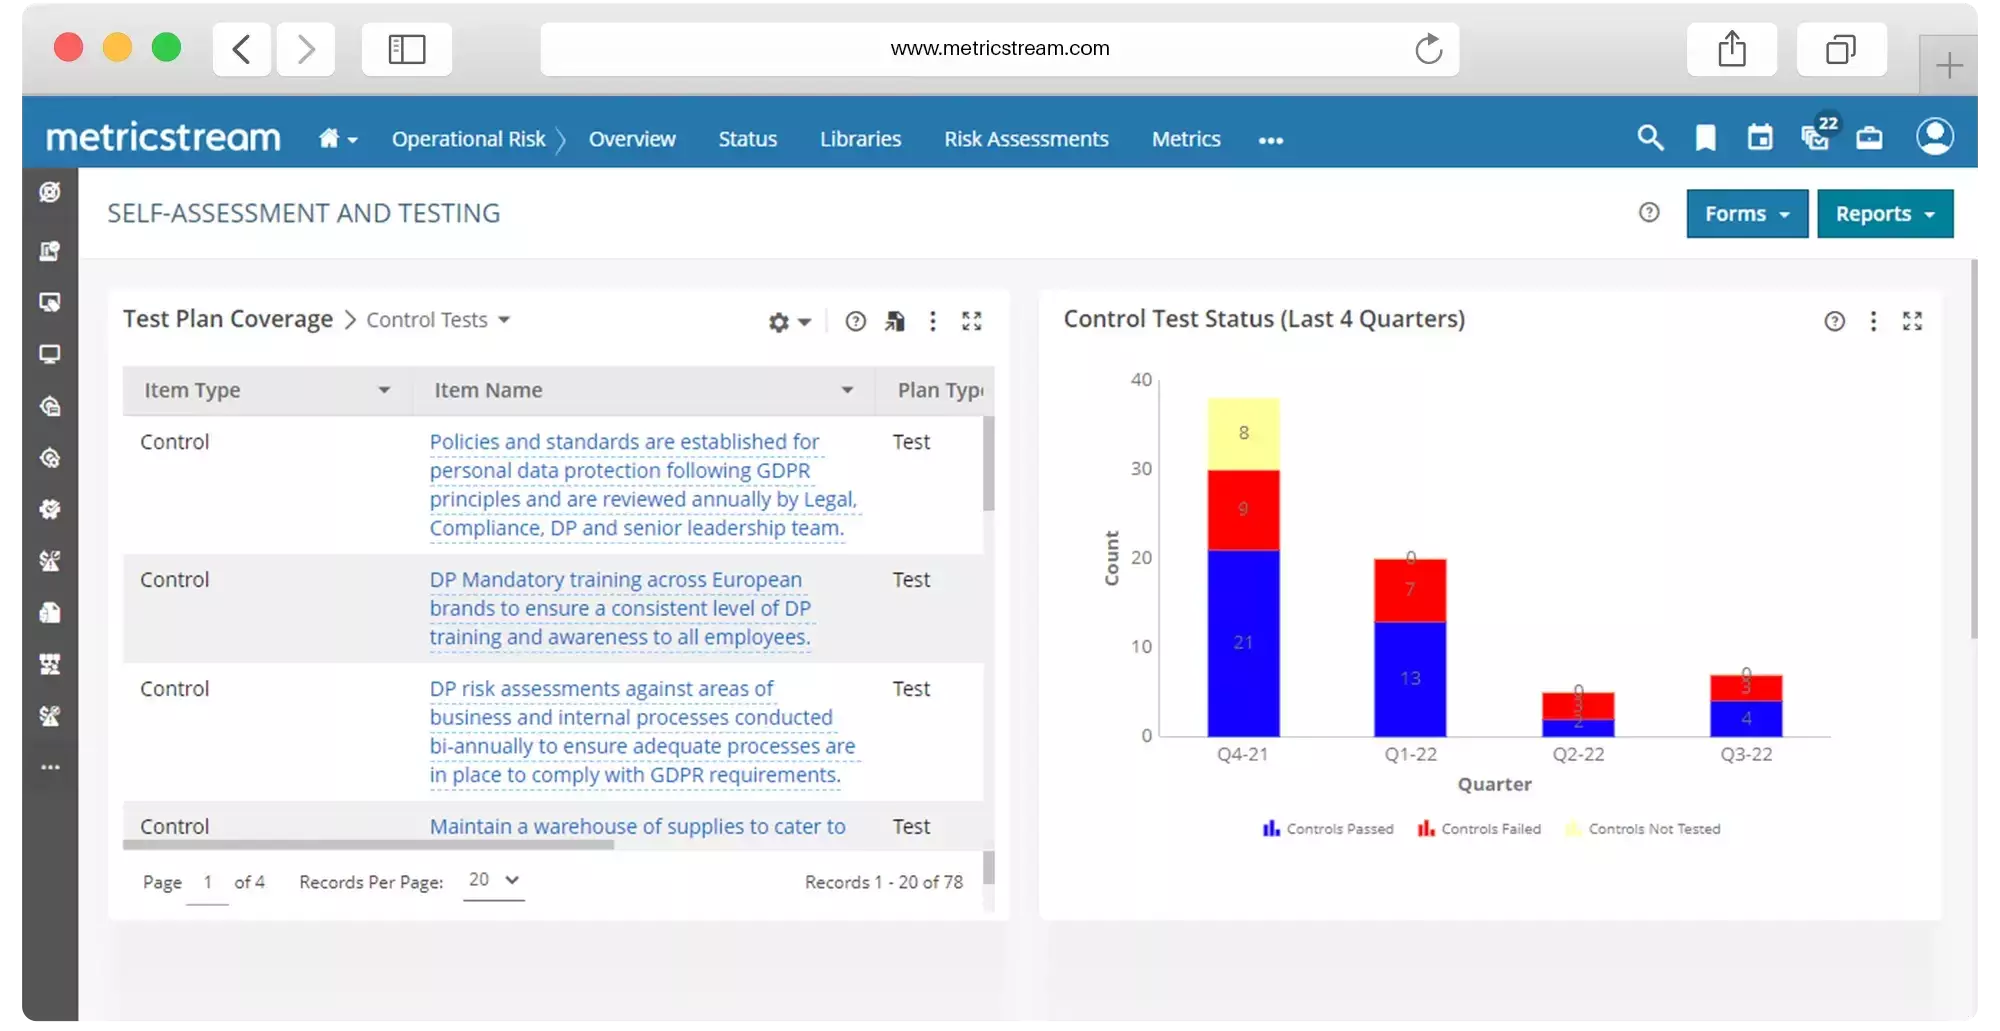Viewport: 2000px width, 1031px height.
Task: Open the three-dot menu on Control Test Status
Action: (x=1873, y=321)
